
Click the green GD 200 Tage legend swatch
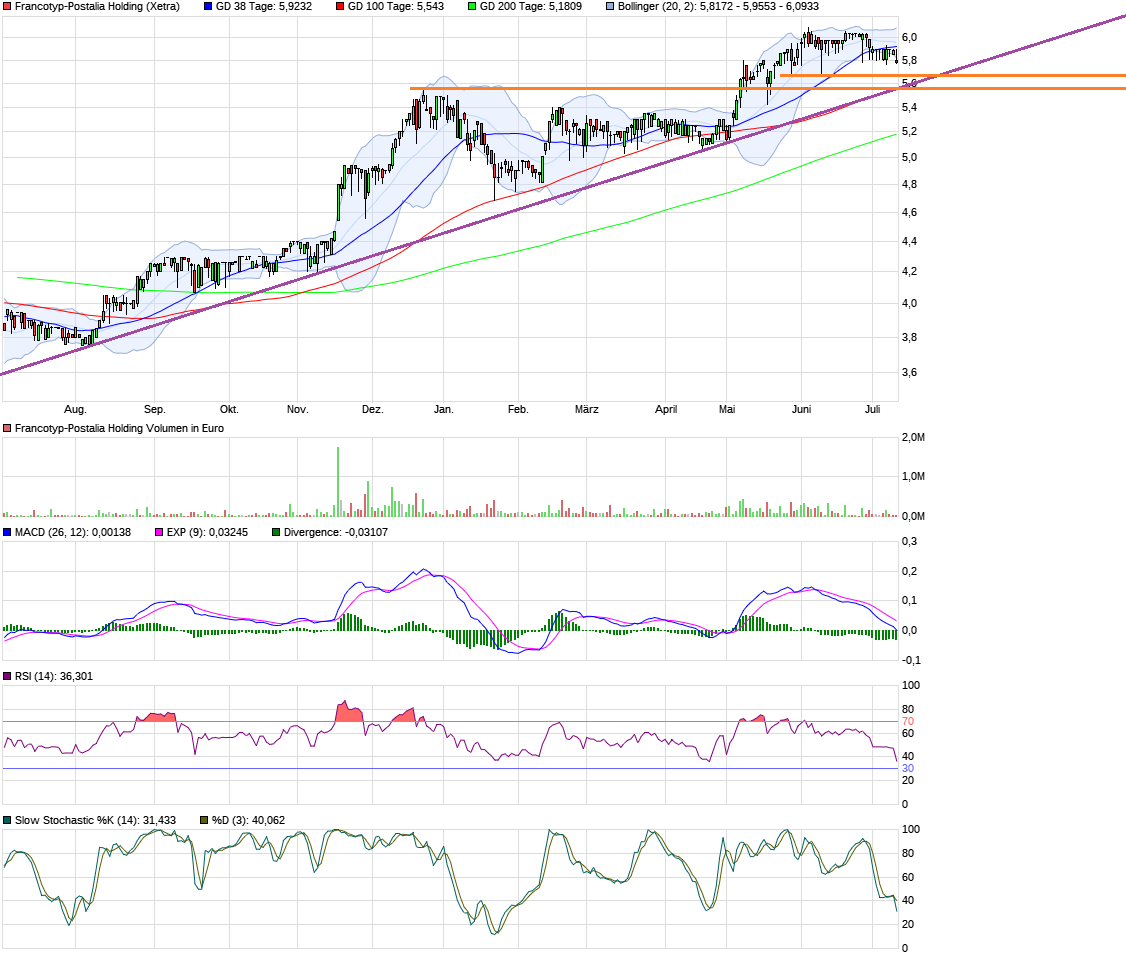coord(472,6)
